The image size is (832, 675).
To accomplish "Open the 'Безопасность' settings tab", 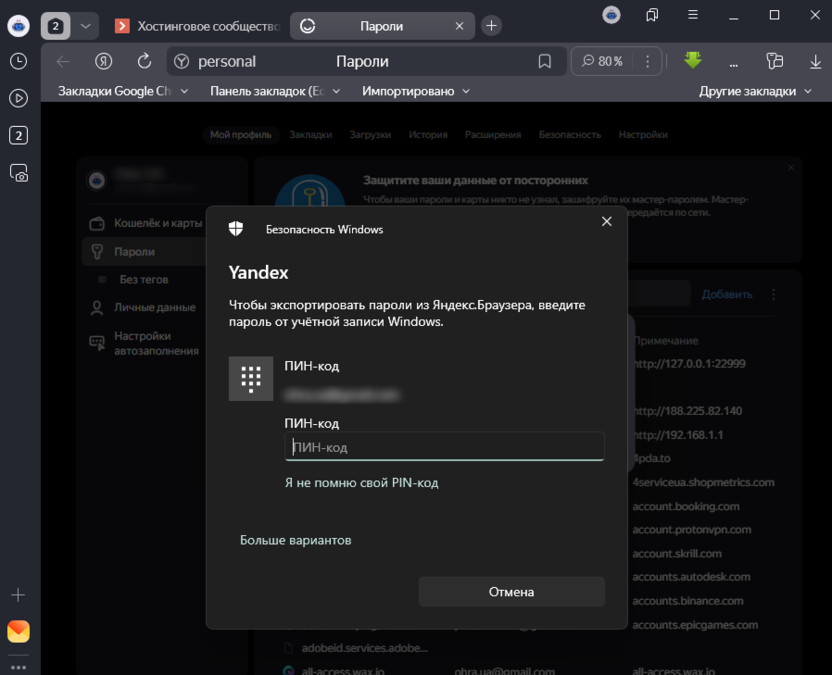I will [x=570, y=134].
